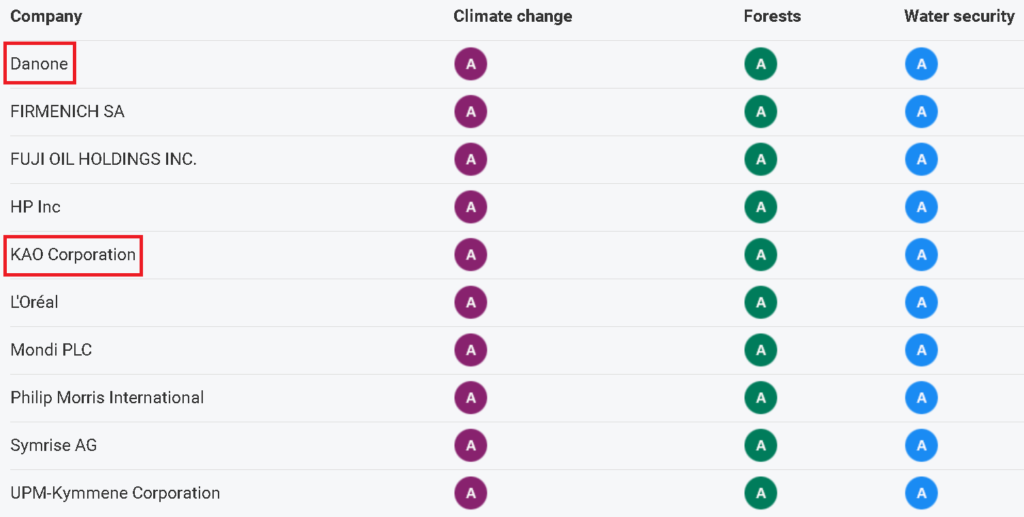Click Mondi PLC's green Forests badge
The height and width of the screenshot is (517, 1024).
tap(760, 351)
